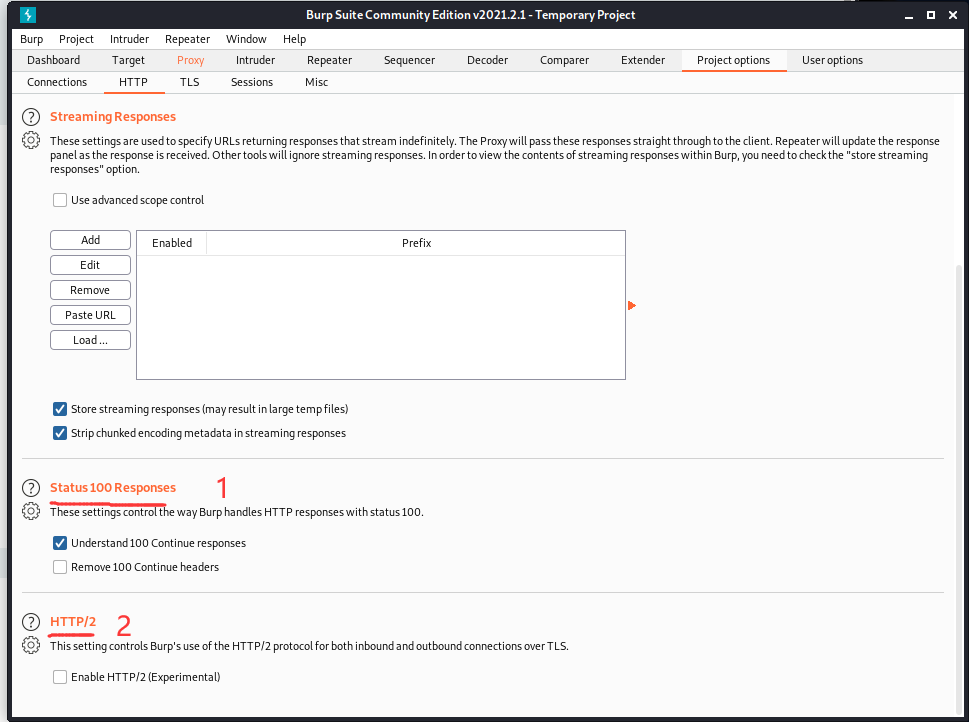This screenshot has width=969, height=722.
Task: Click orange arrow beside the prefix table
Action: pos(632,305)
